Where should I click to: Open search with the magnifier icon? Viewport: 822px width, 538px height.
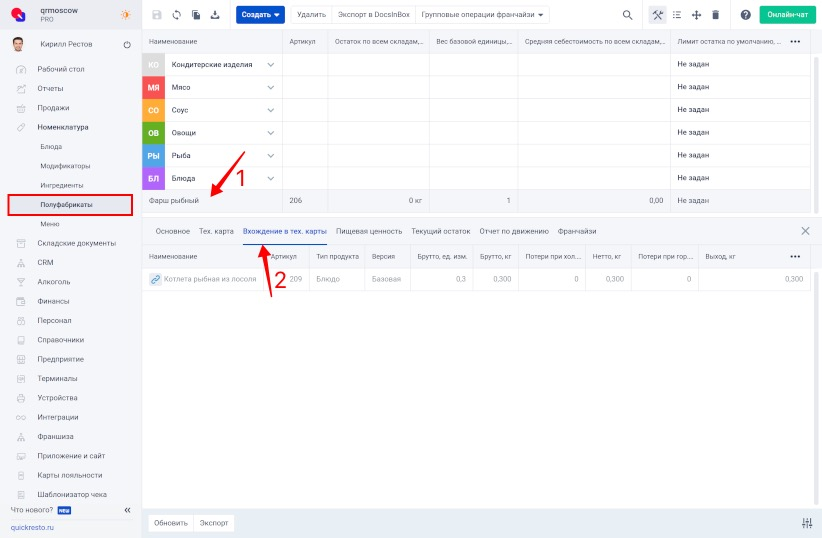(627, 15)
